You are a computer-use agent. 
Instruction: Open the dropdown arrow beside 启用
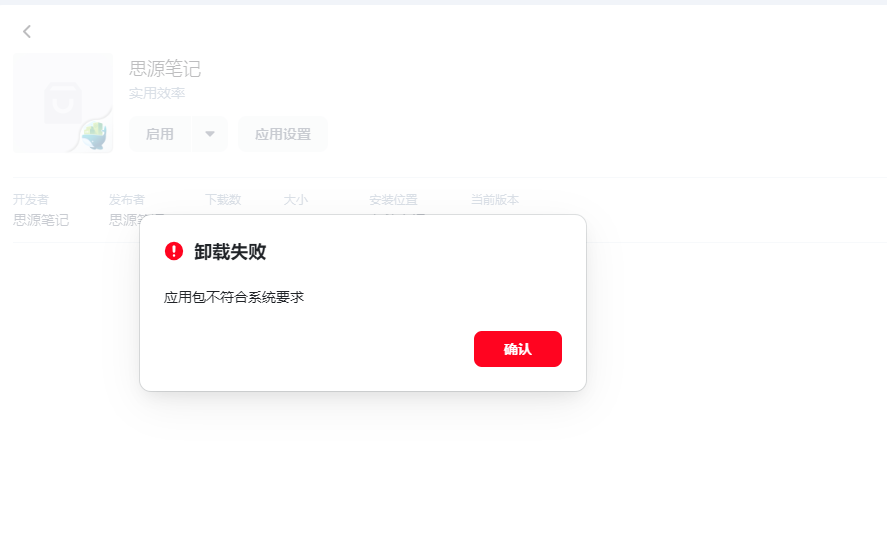[210, 134]
